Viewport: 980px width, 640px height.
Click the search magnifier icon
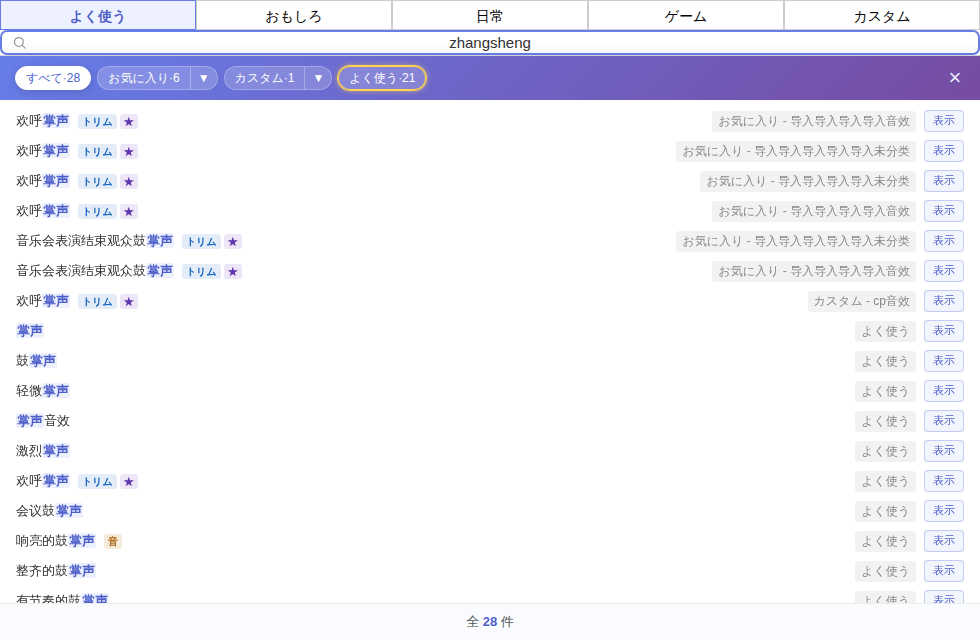pos(20,42)
